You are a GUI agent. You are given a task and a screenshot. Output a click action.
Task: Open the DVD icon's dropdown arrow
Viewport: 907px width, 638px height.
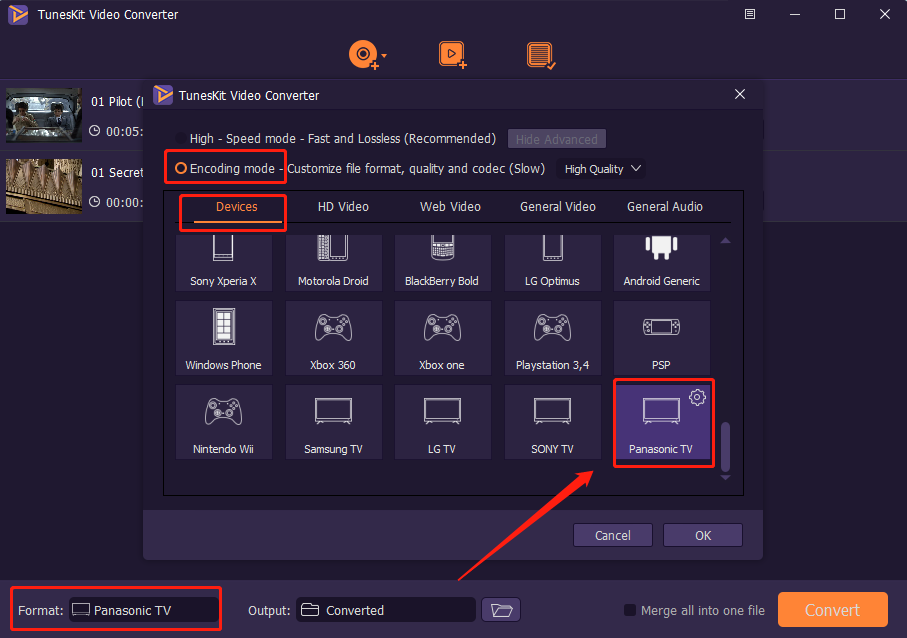pos(385,56)
